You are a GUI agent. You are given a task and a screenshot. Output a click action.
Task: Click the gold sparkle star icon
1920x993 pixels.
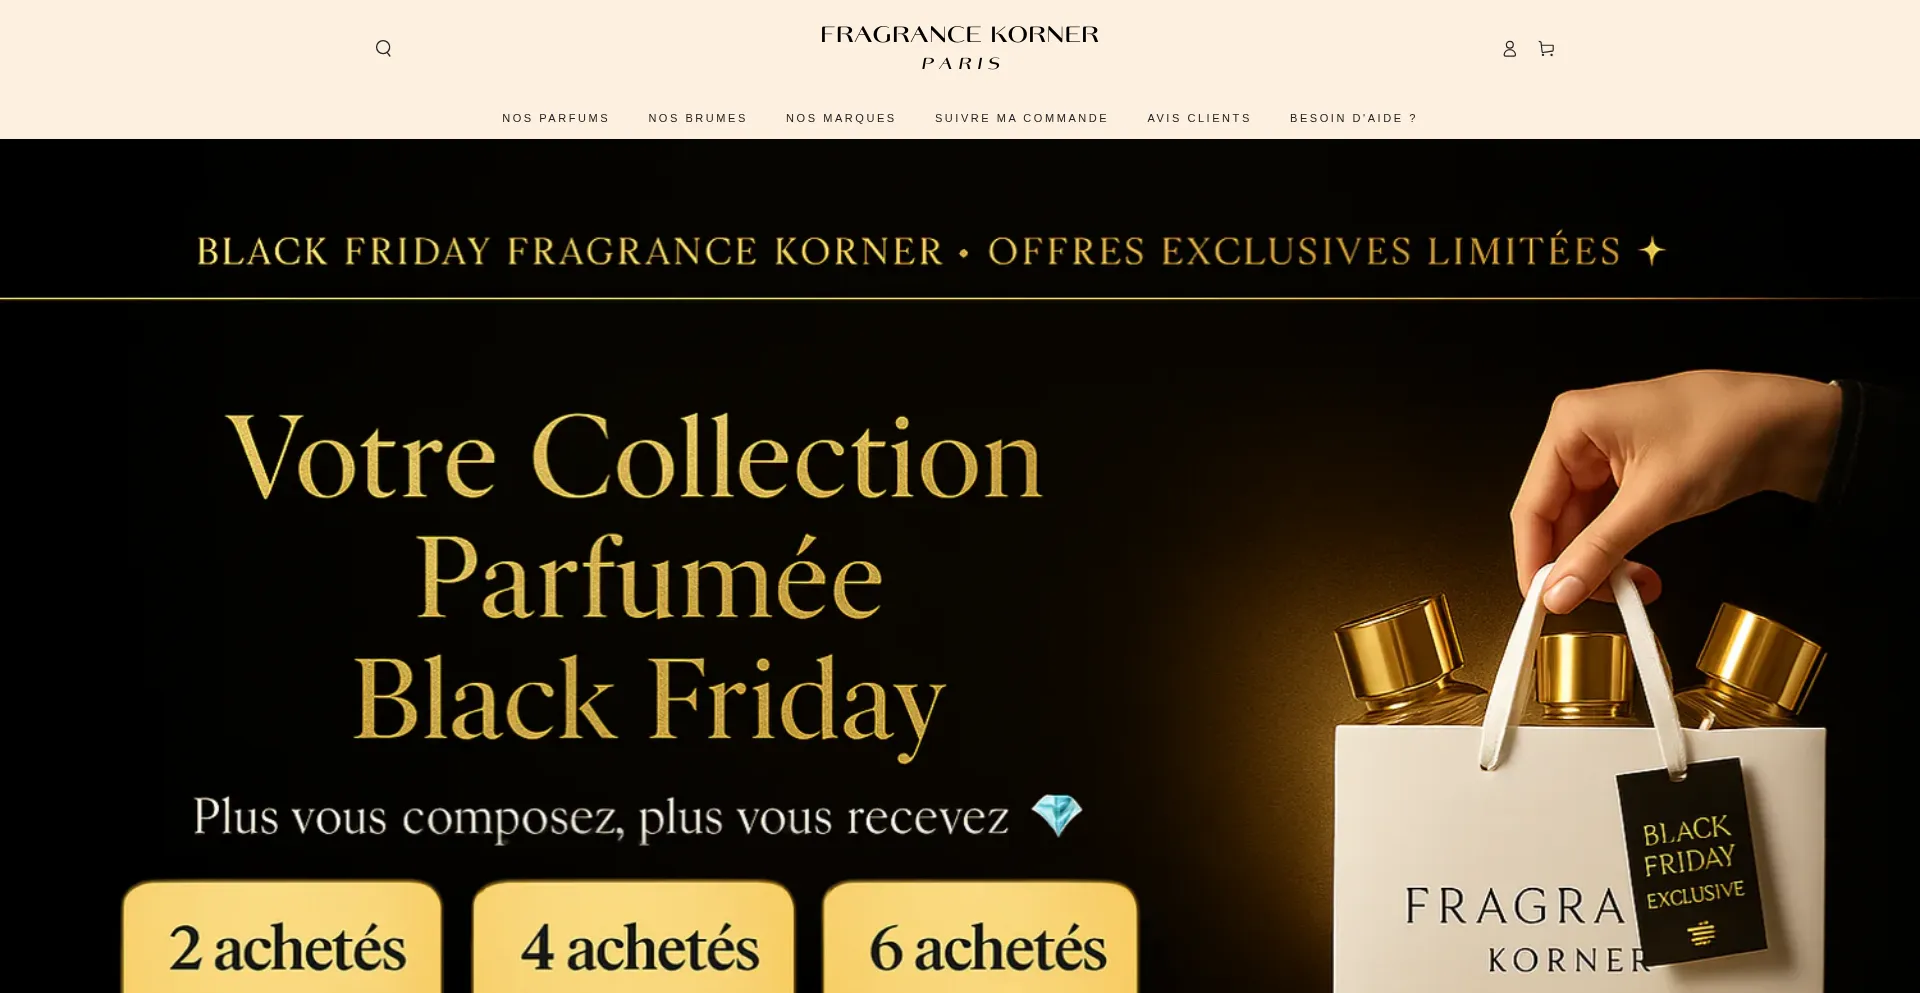coord(1652,250)
